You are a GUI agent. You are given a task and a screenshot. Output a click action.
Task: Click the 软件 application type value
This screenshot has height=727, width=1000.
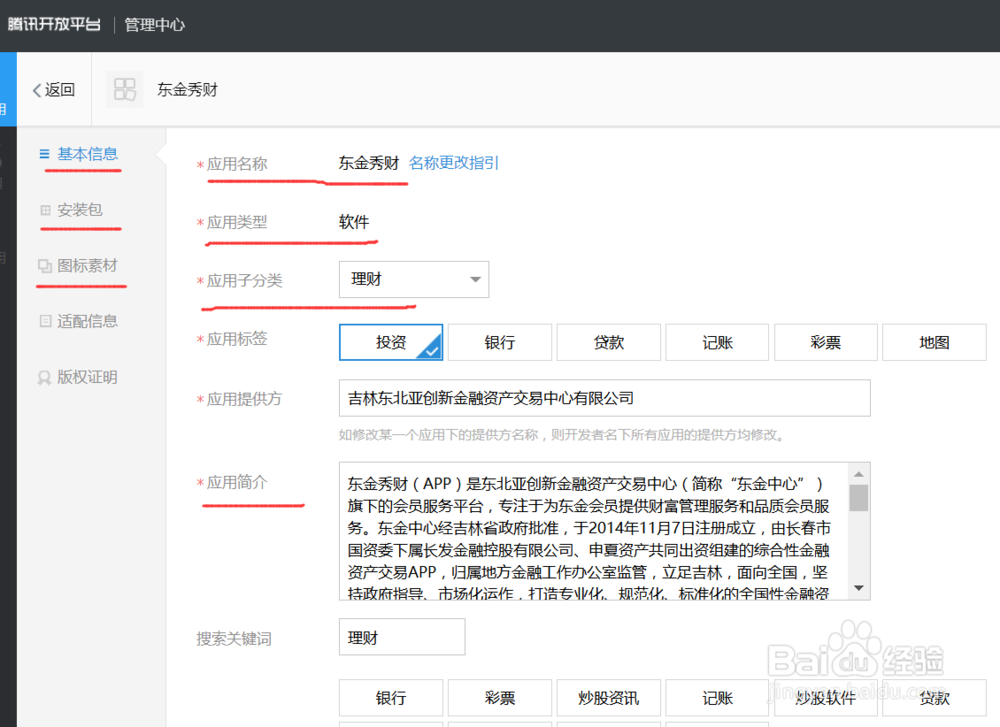point(354,222)
